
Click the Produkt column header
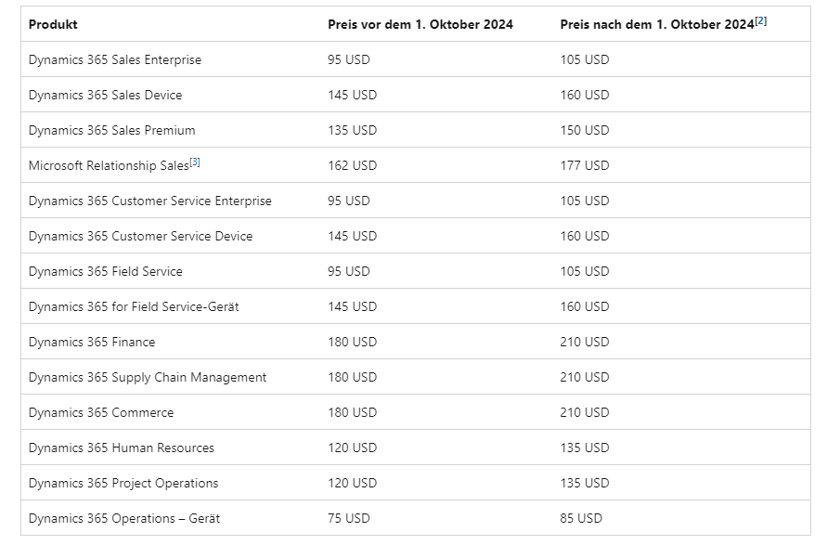[53, 24]
